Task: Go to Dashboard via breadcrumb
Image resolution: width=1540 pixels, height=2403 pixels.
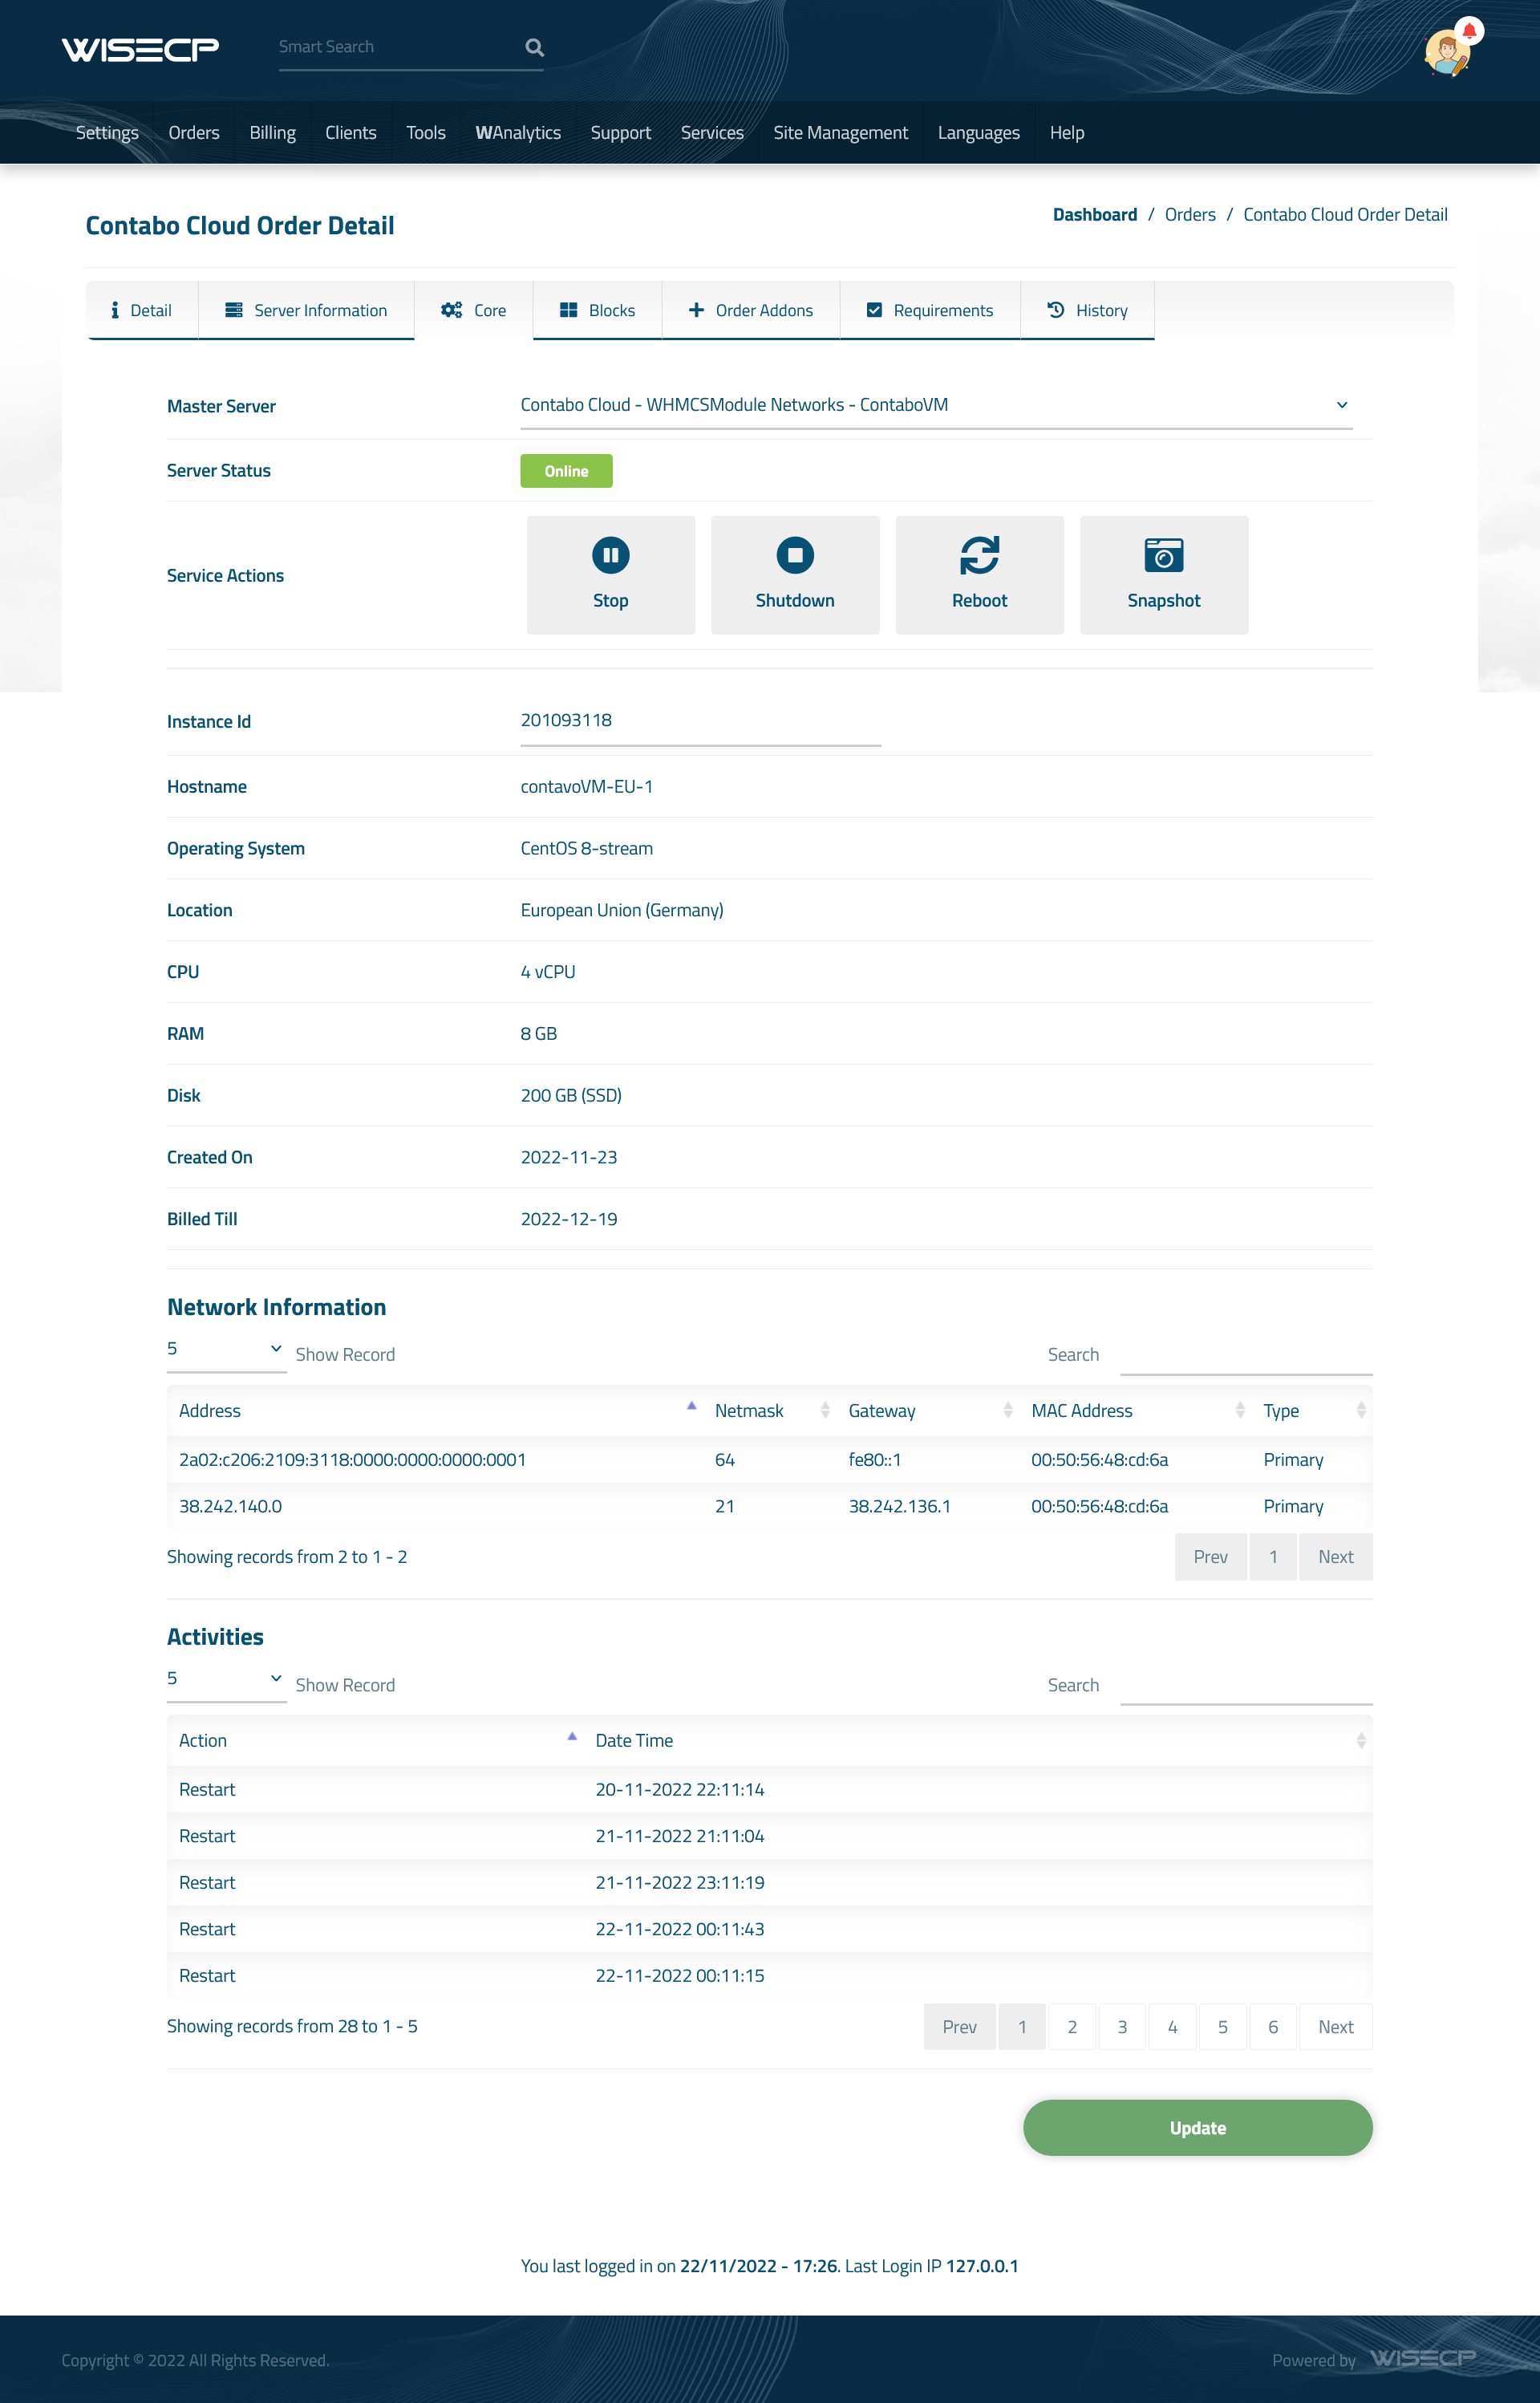Action: pyautogui.click(x=1095, y=214)
